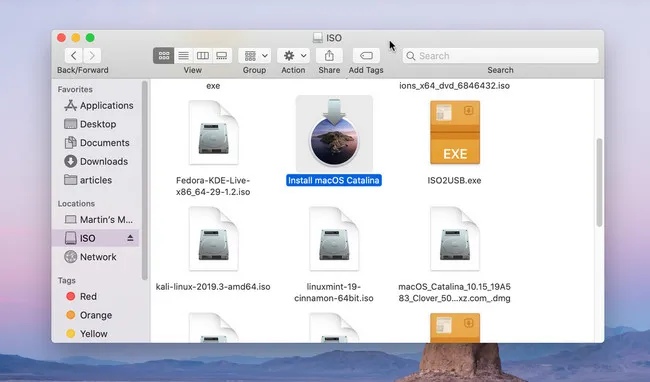The width and height of the screenshot is (650, 382).
Task: Switch to gallery view
Action: 222,56
